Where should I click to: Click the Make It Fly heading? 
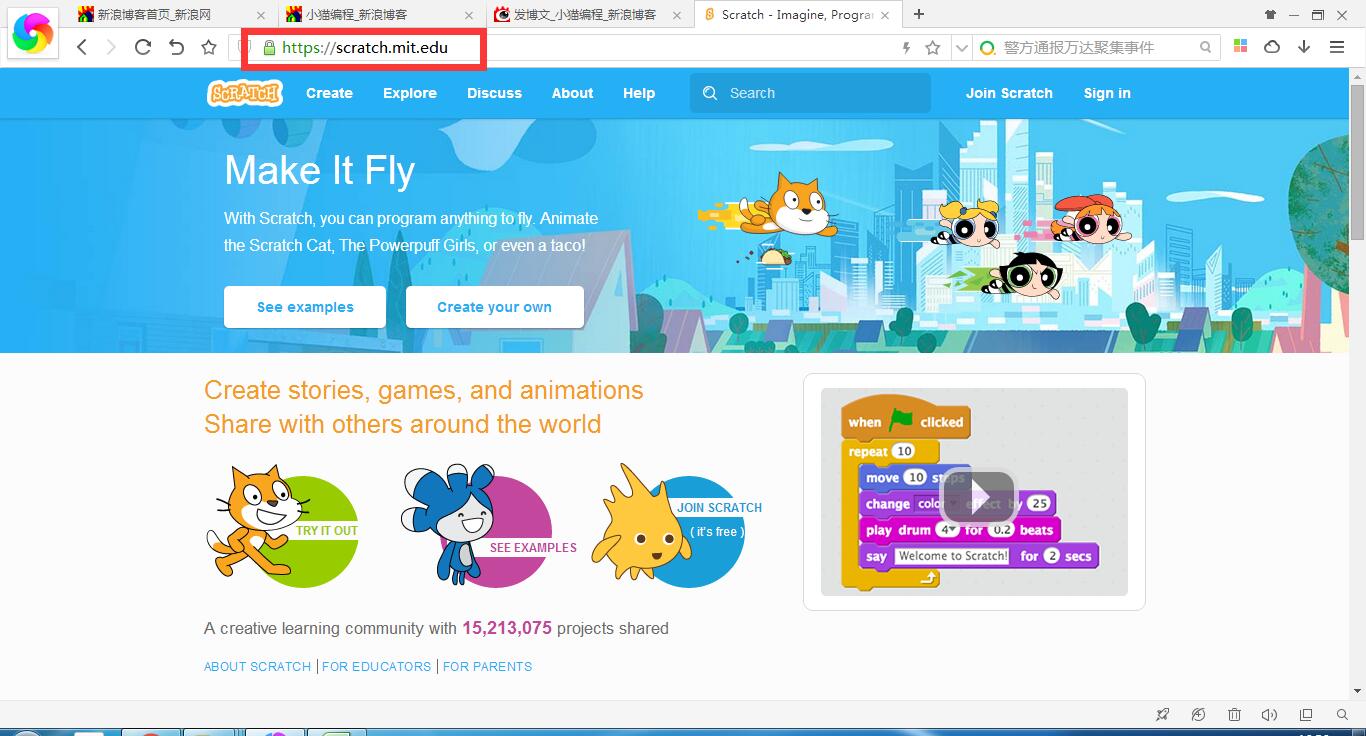319,170
